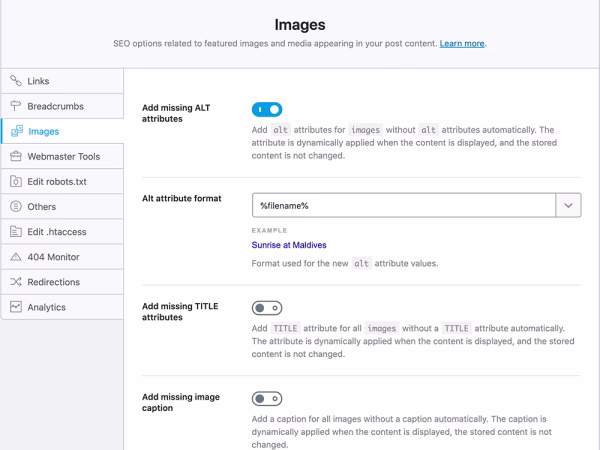Image resolution: width=600 pixels, height=450 pixels.
Task: Go to the Webmaster Tools tab
Action: (62, 157)
